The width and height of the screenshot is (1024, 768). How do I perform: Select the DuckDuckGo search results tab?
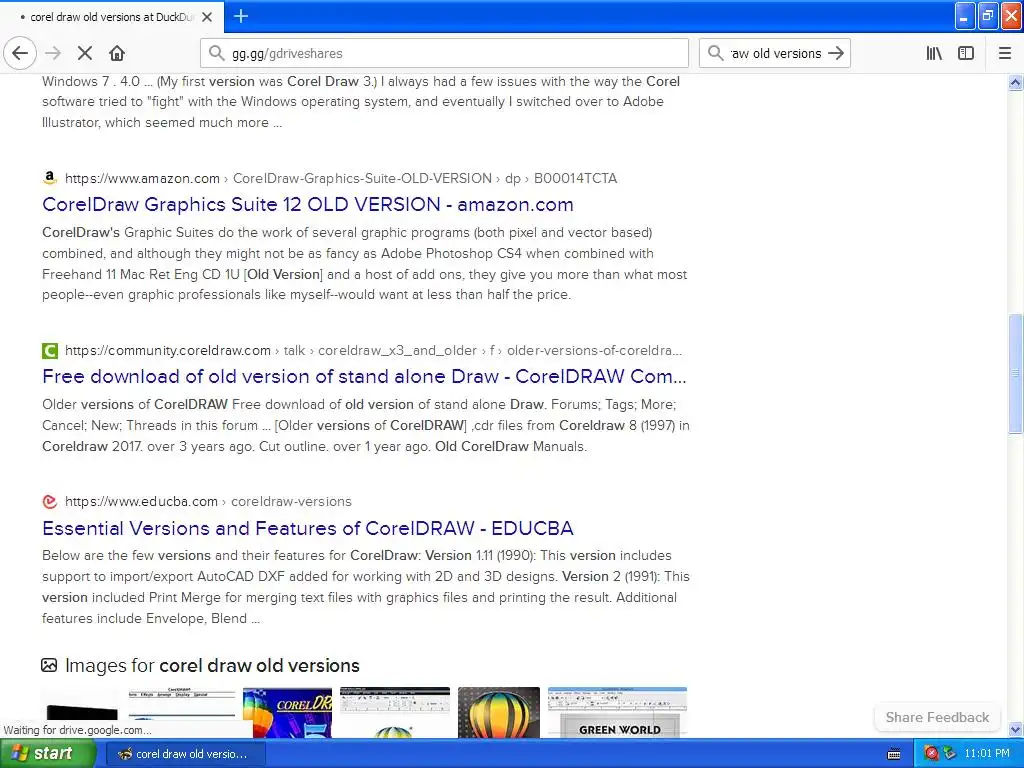112,17
